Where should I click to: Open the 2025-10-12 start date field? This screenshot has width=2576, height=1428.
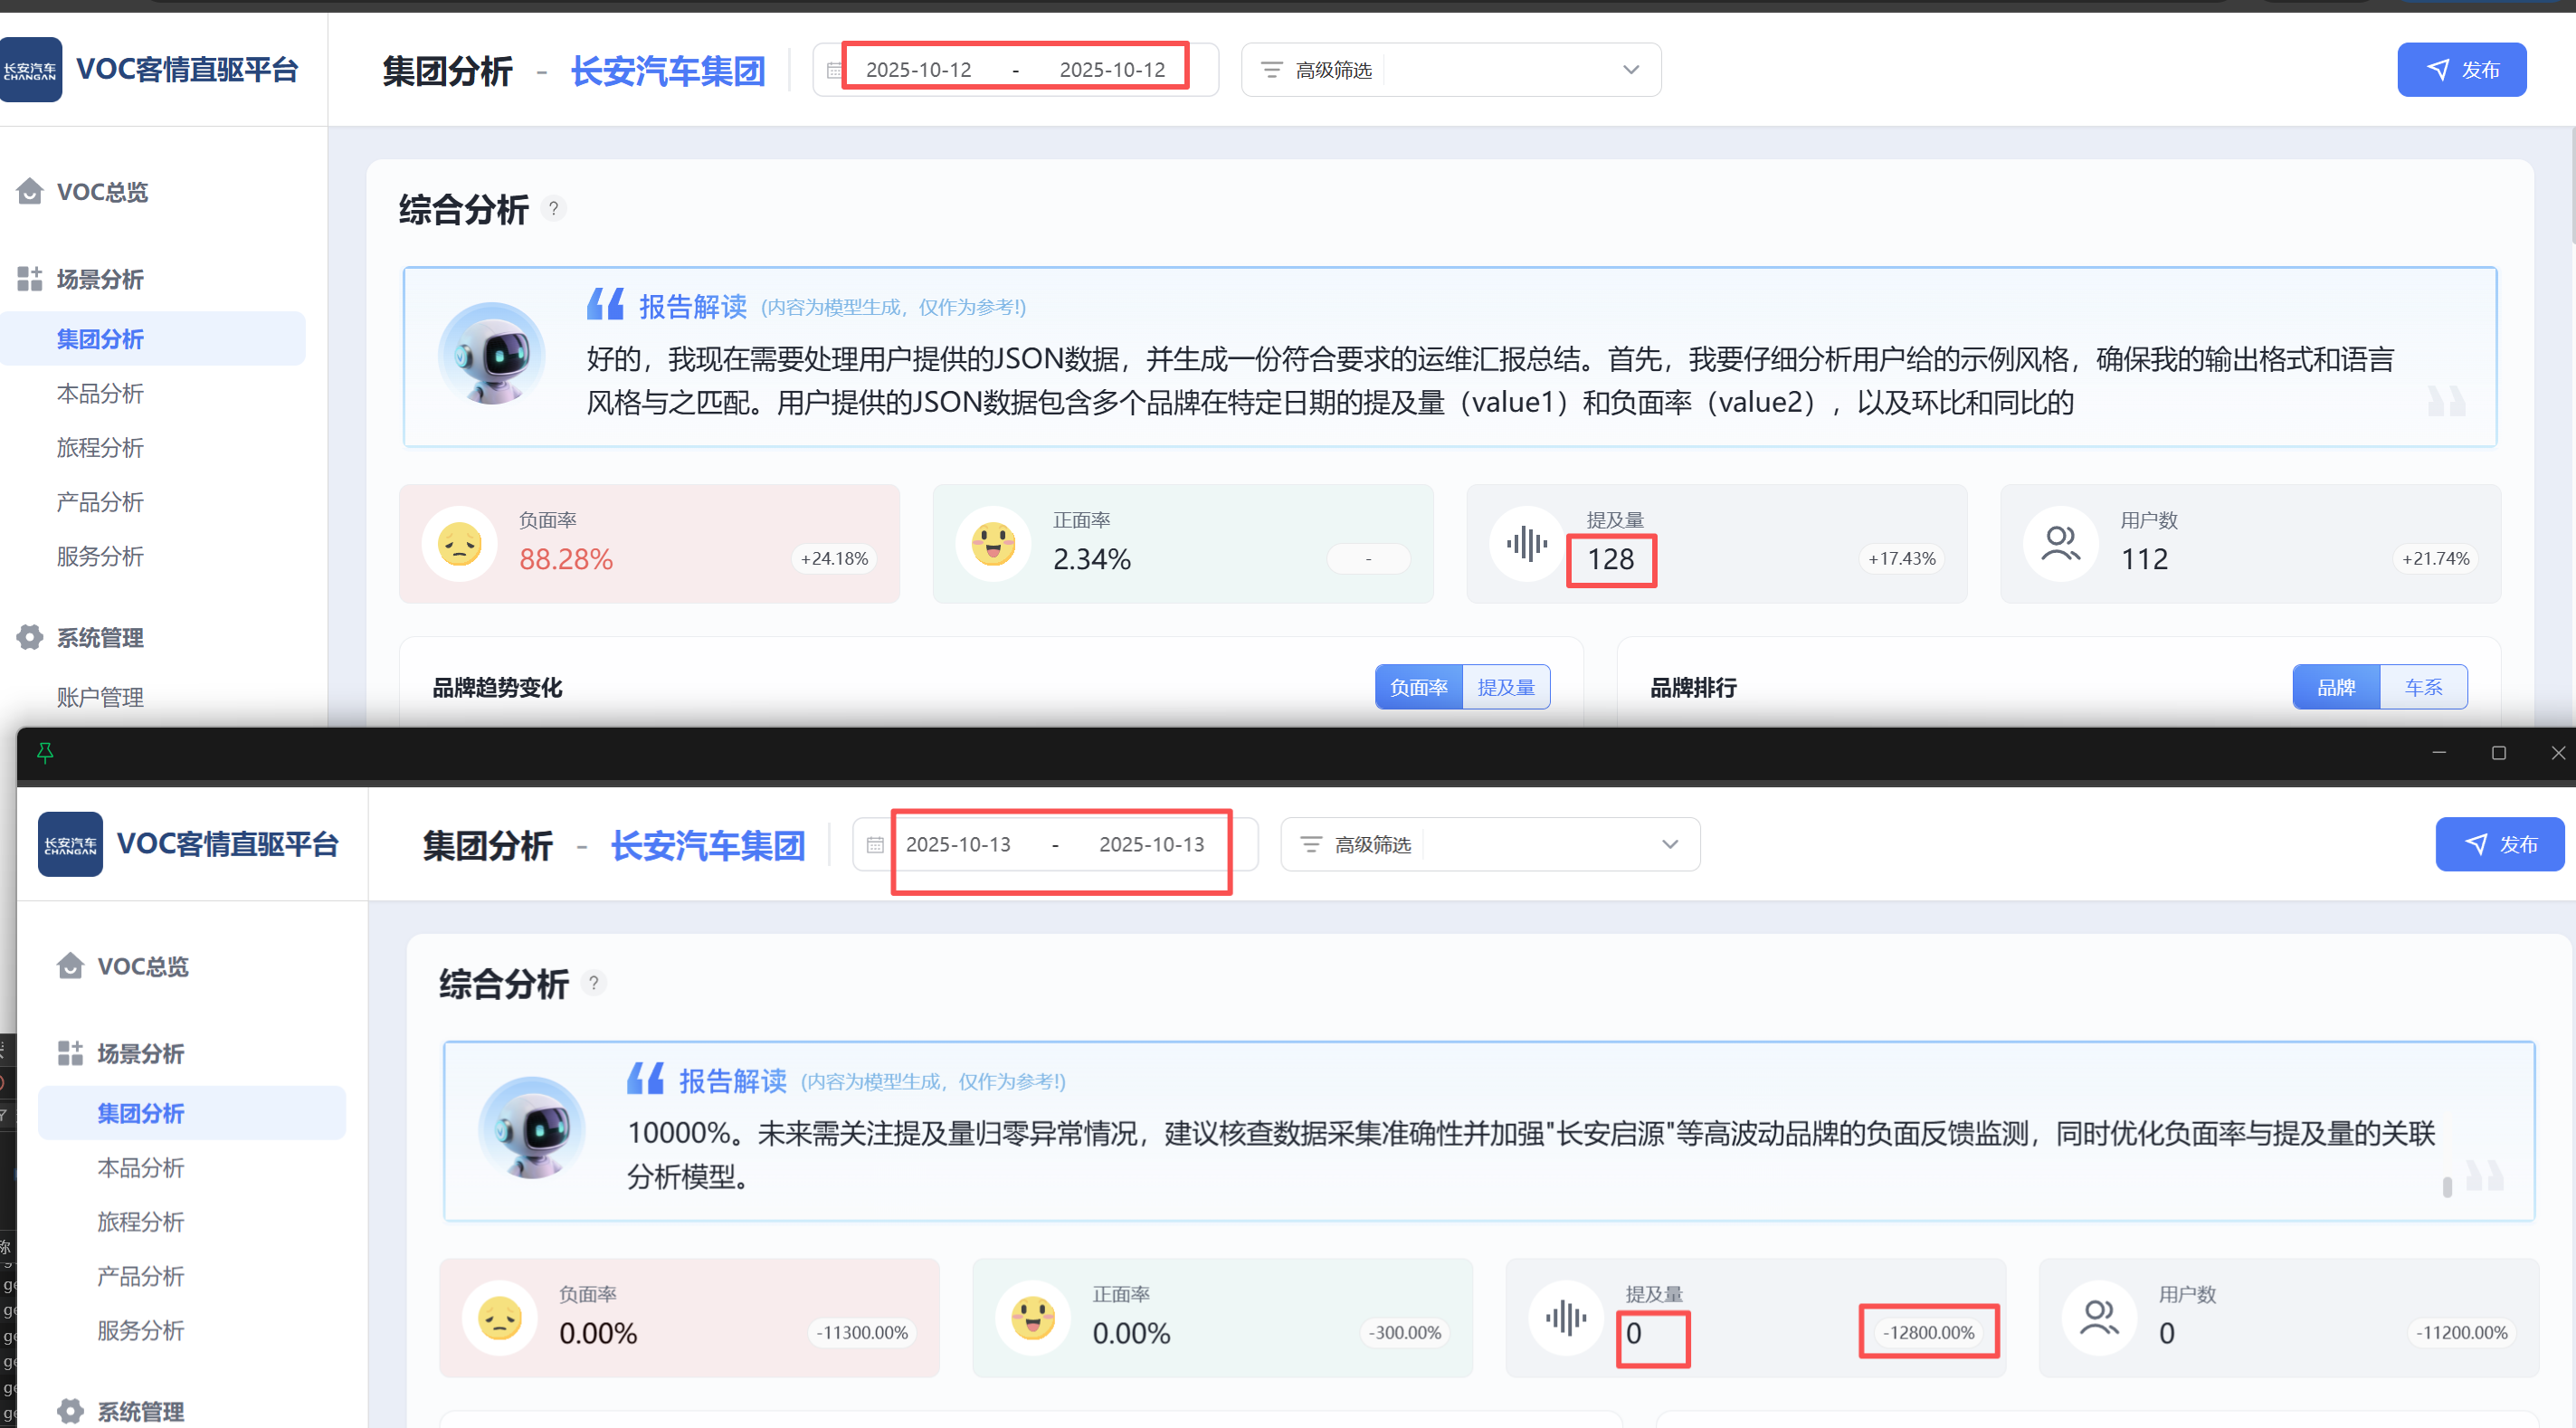[x=918, y=70]
